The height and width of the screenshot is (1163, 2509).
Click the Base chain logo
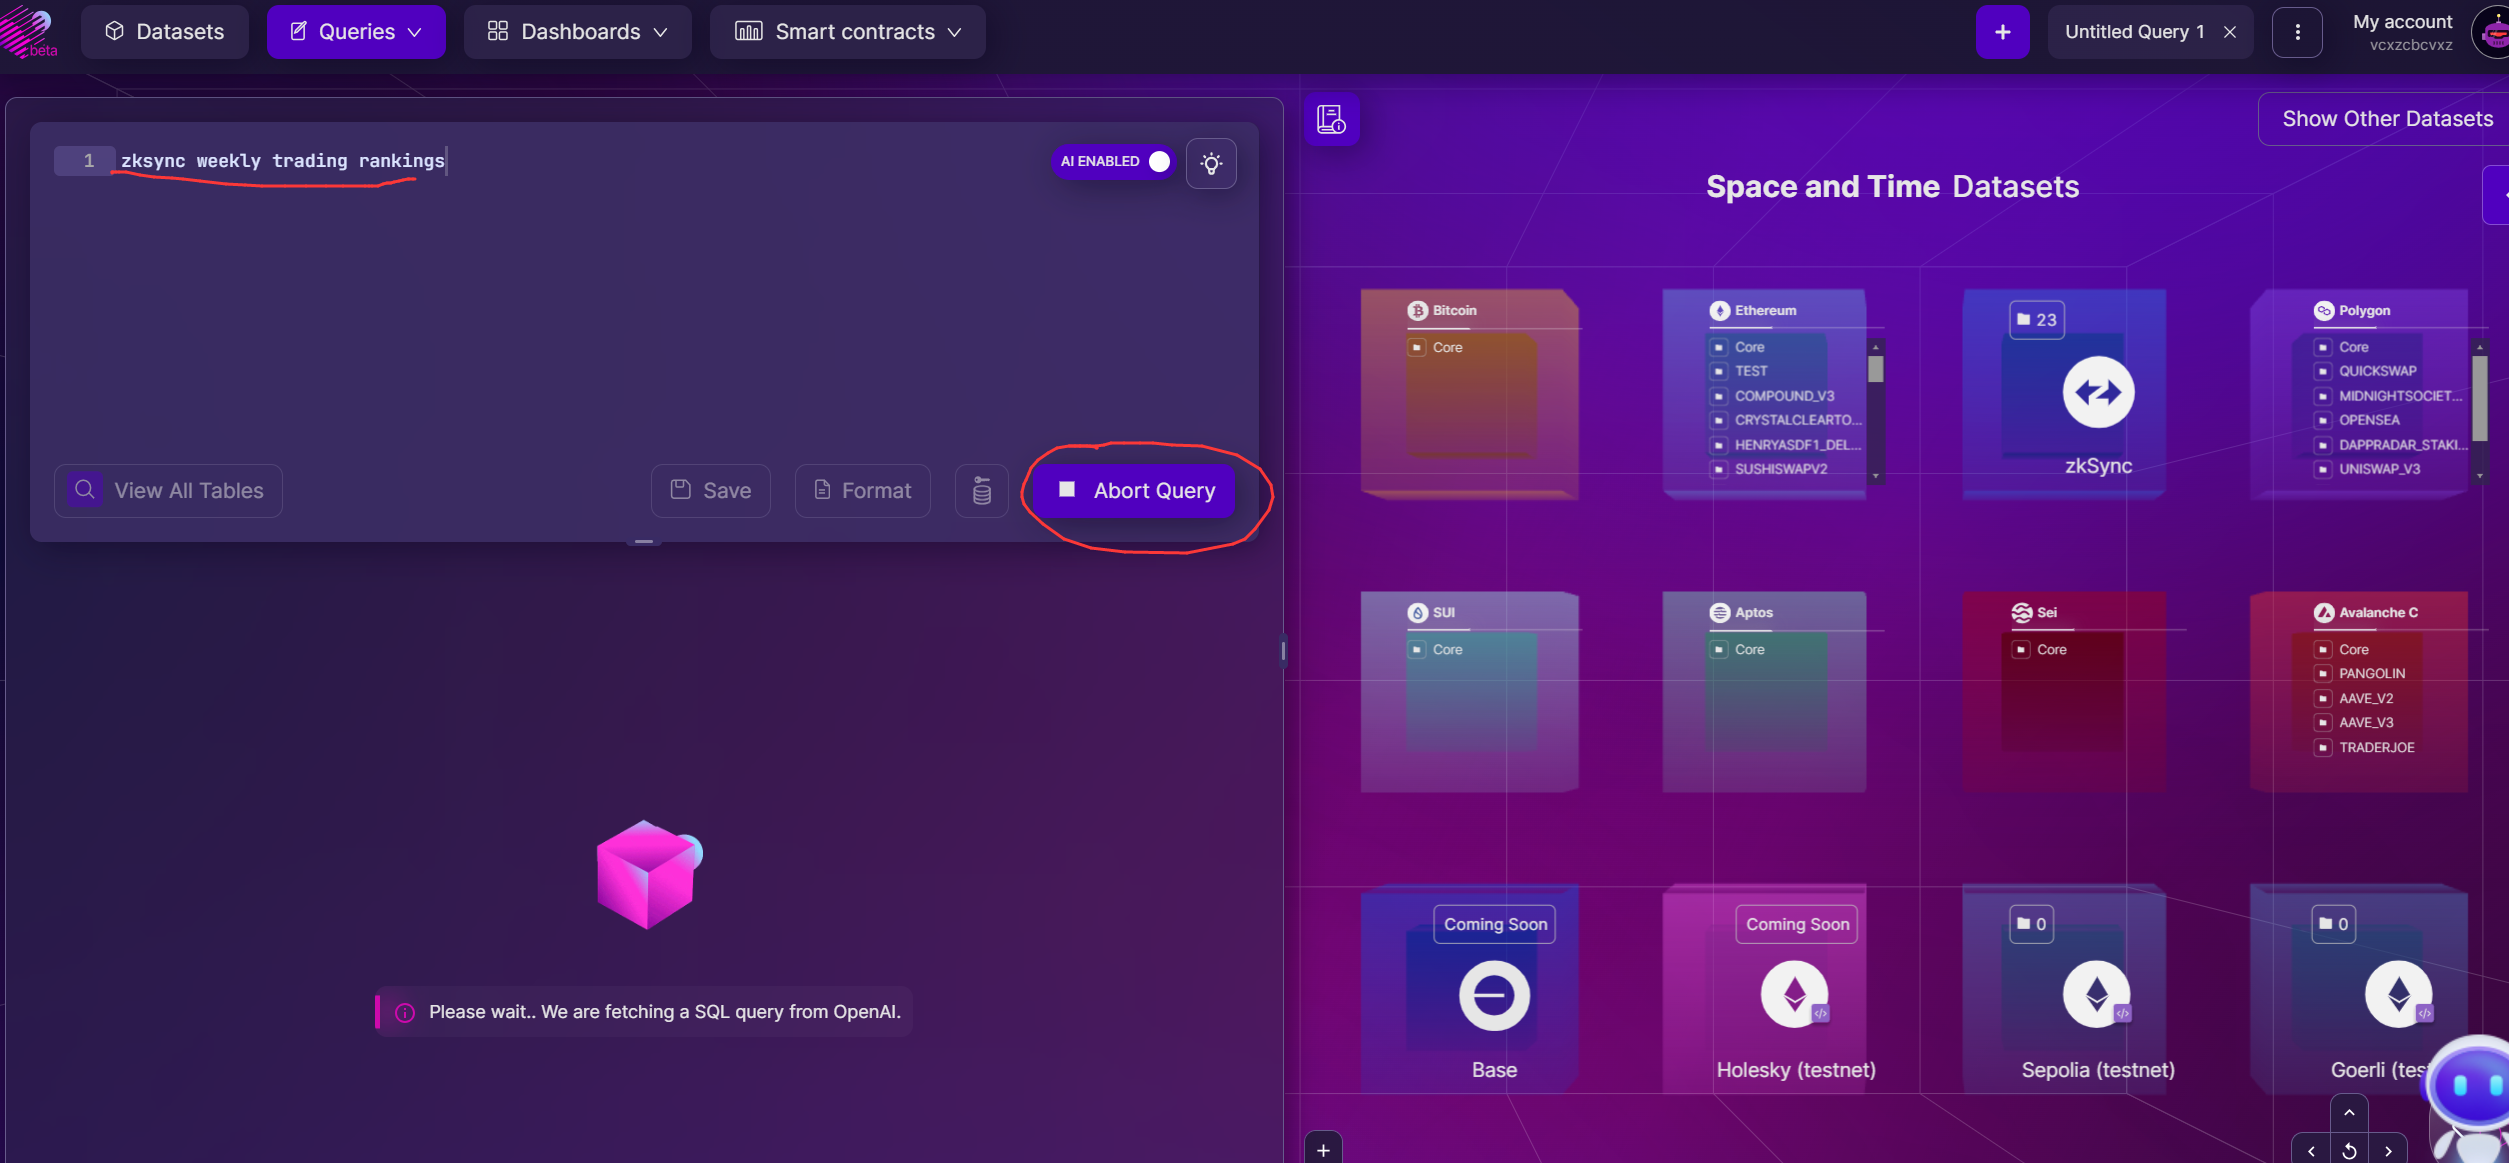1494,995
